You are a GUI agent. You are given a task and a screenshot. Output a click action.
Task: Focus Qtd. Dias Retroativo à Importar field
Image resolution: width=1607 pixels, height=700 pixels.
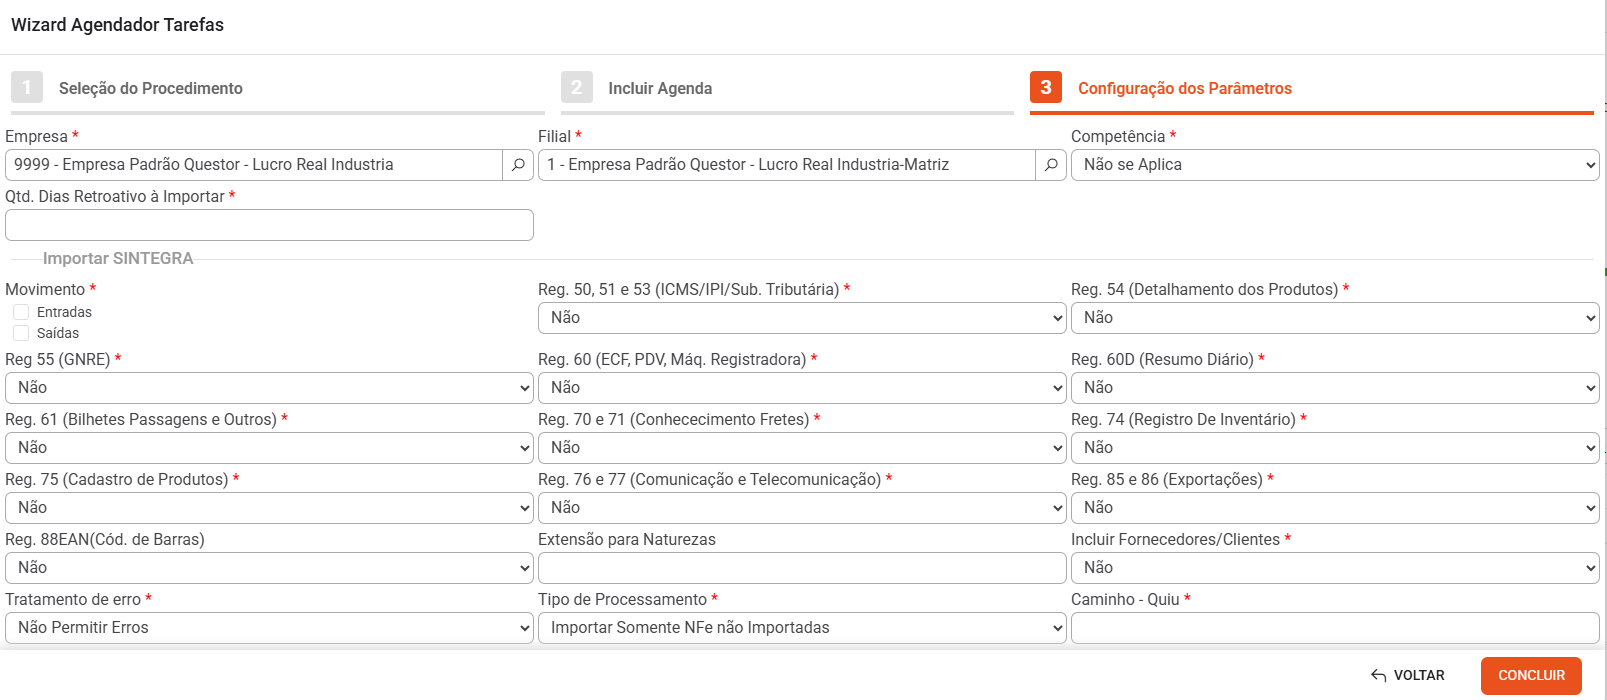point(269,225)
